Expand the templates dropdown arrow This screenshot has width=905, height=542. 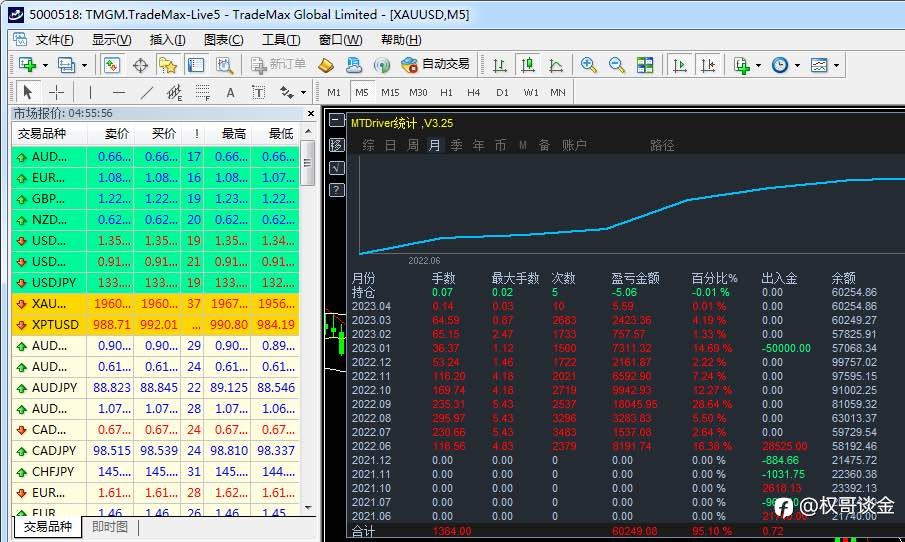[x=836, y=65]
